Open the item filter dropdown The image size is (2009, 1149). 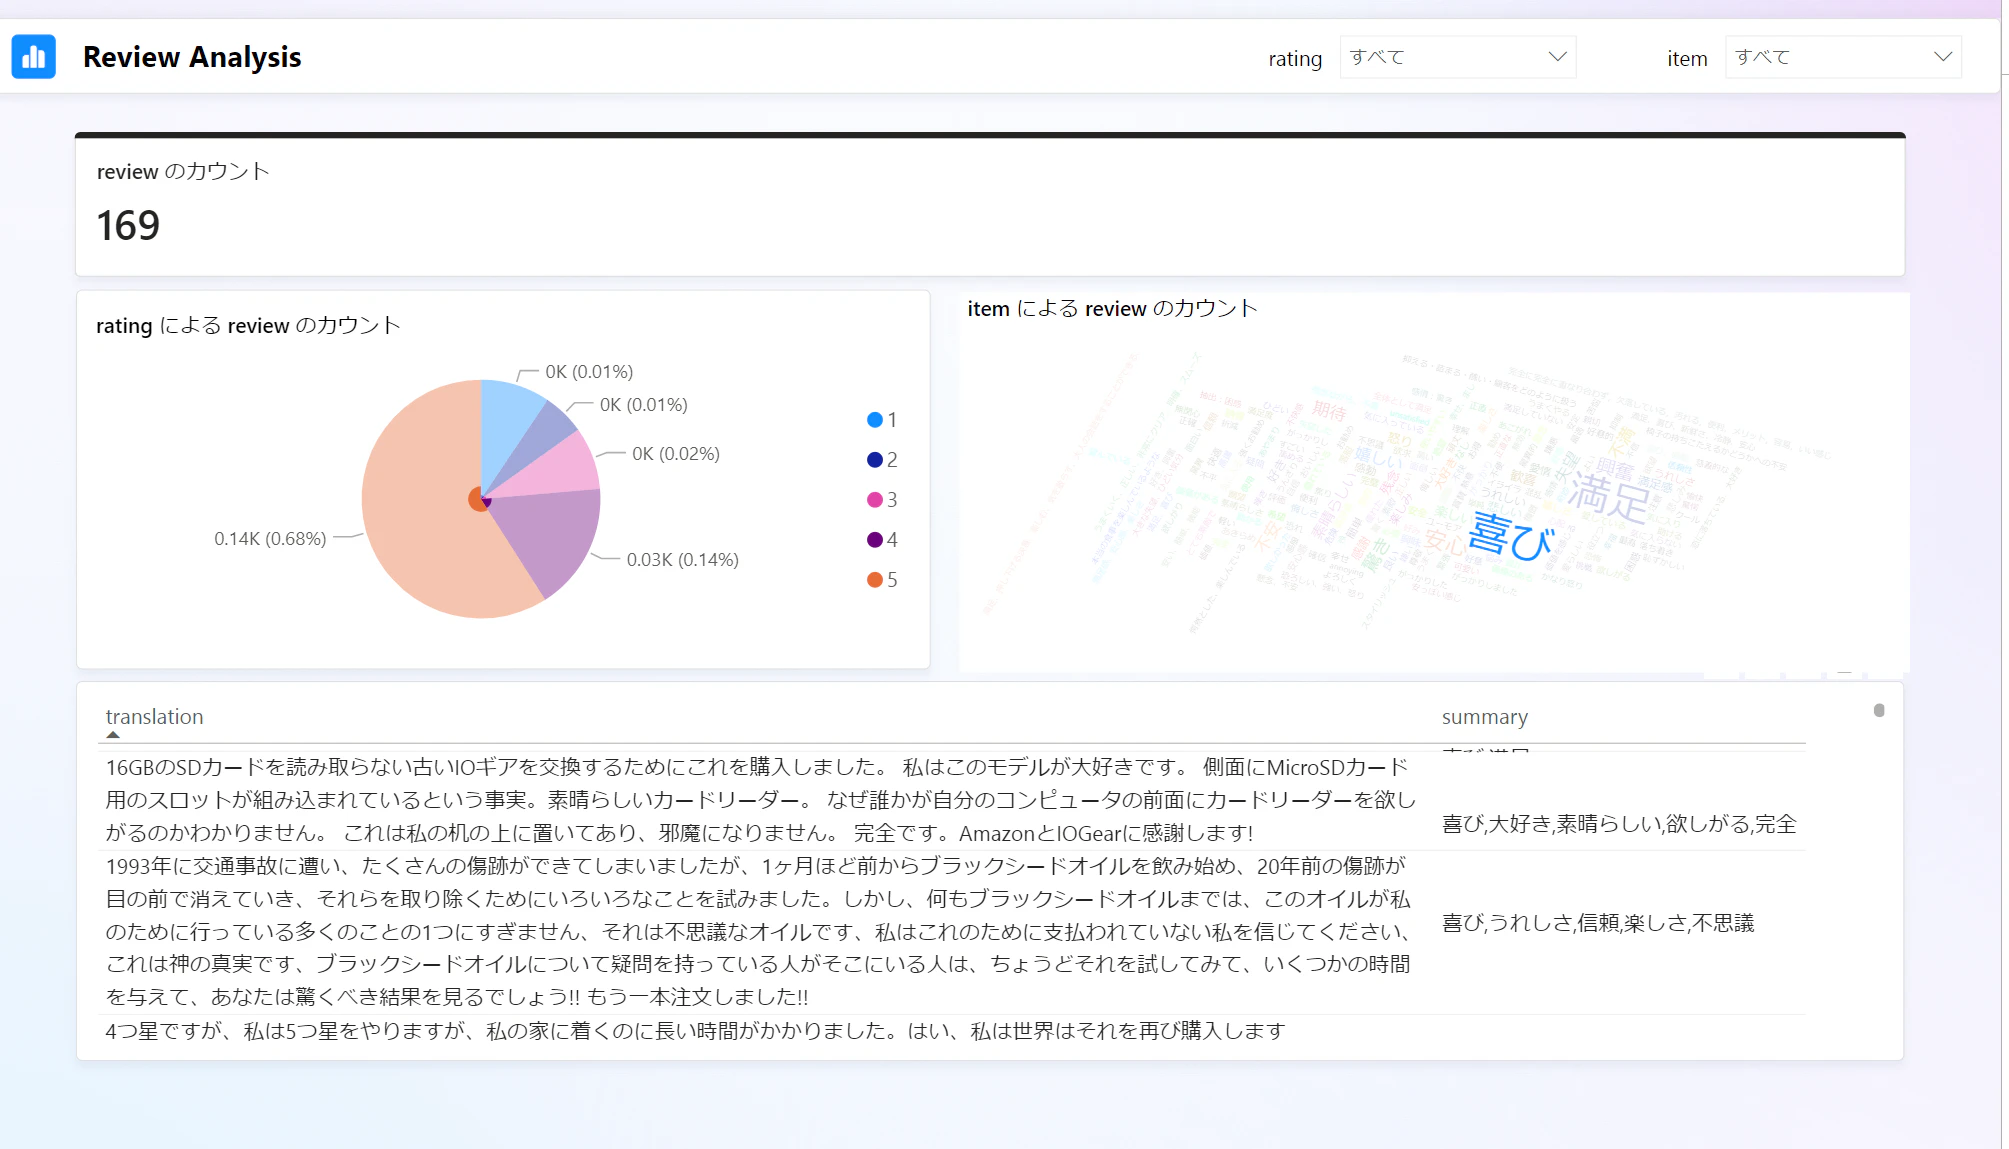pyautogui.click(x=1842, y=57)
